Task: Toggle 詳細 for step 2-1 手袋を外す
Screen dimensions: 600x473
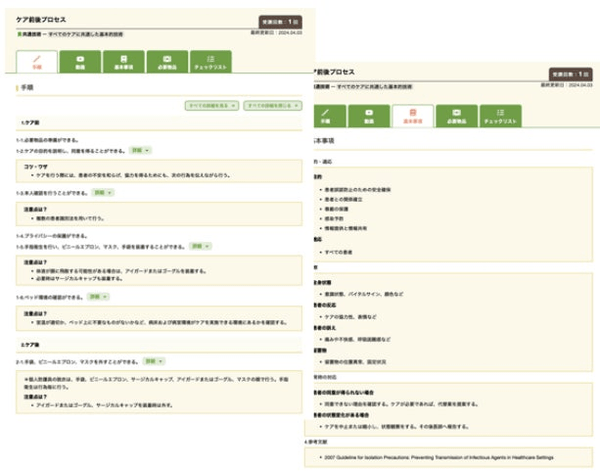Action: point(154,361)
